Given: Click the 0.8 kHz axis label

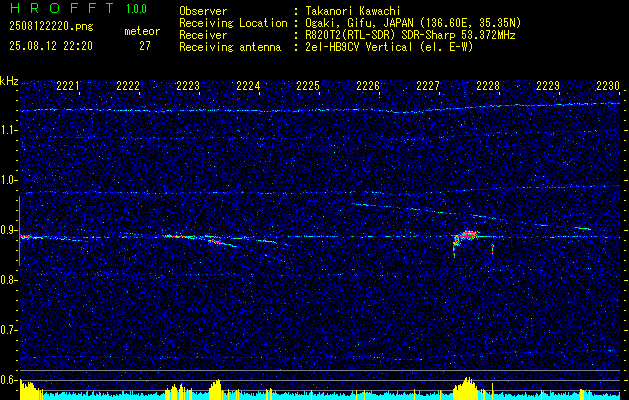Looking at the screenshot, I should click(x=8, y=280).
